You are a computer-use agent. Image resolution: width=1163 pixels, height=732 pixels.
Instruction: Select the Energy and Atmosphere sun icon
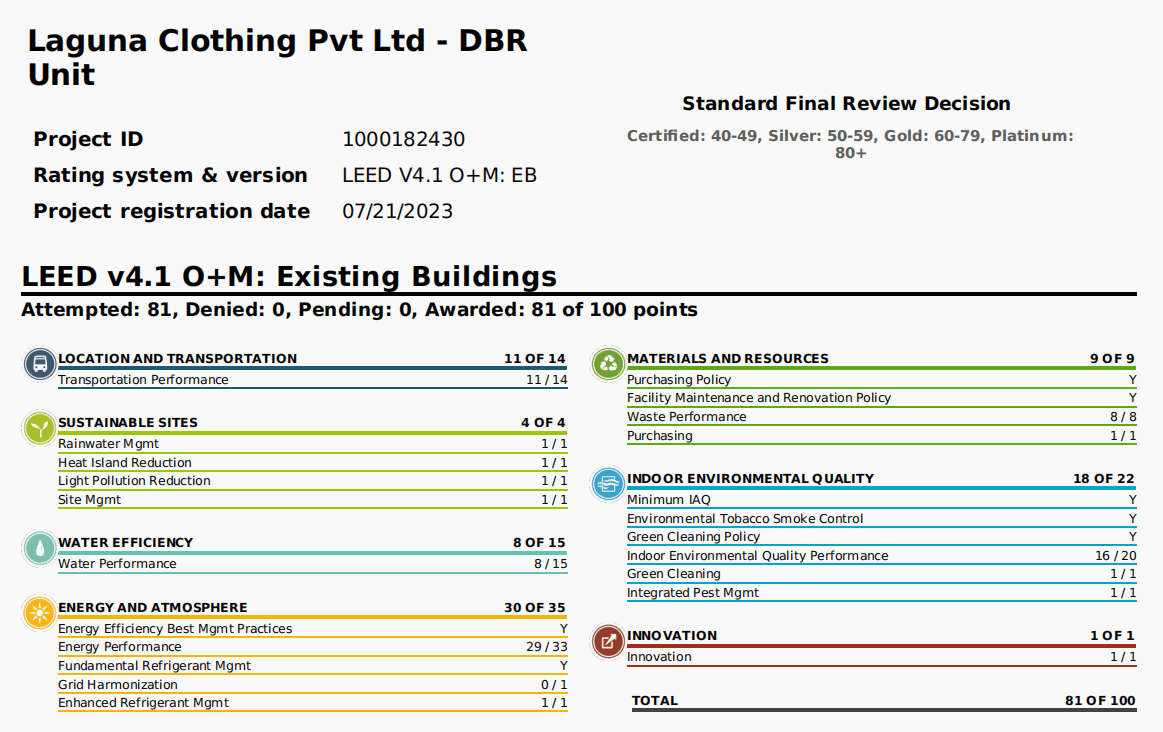click(x=40, y=613)
